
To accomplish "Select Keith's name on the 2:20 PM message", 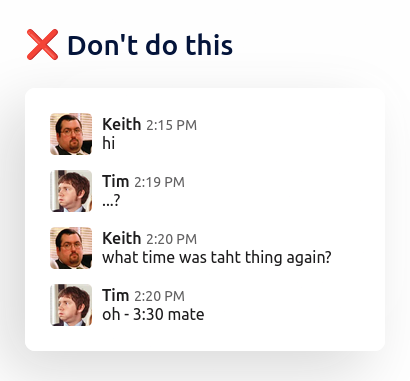I will (x=122, y=238).
